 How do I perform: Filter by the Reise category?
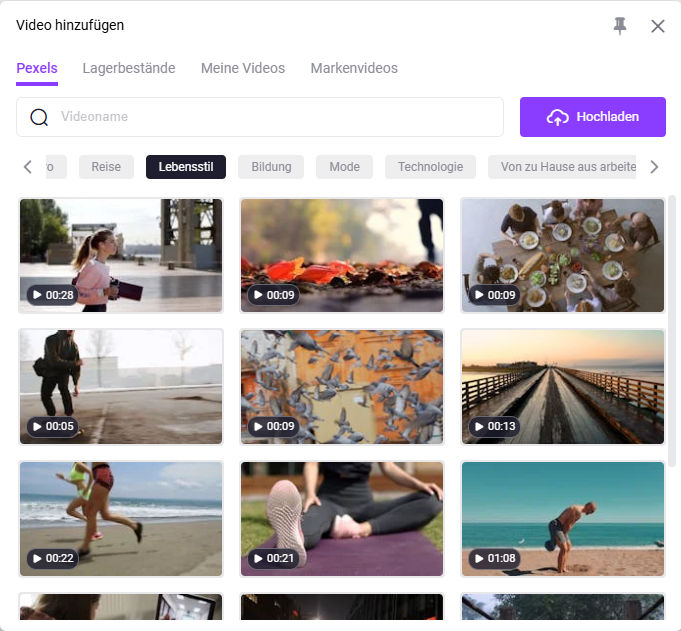[106, 167]
